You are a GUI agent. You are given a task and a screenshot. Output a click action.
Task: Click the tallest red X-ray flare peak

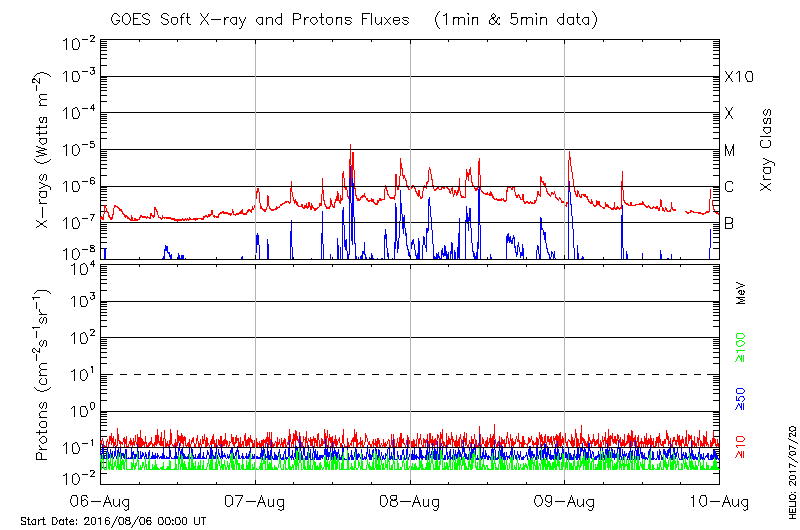pos(350,146)
